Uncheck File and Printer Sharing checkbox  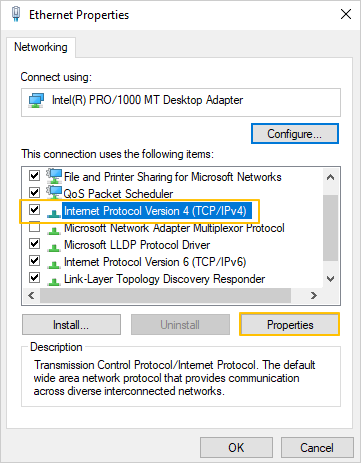point(35,175)
